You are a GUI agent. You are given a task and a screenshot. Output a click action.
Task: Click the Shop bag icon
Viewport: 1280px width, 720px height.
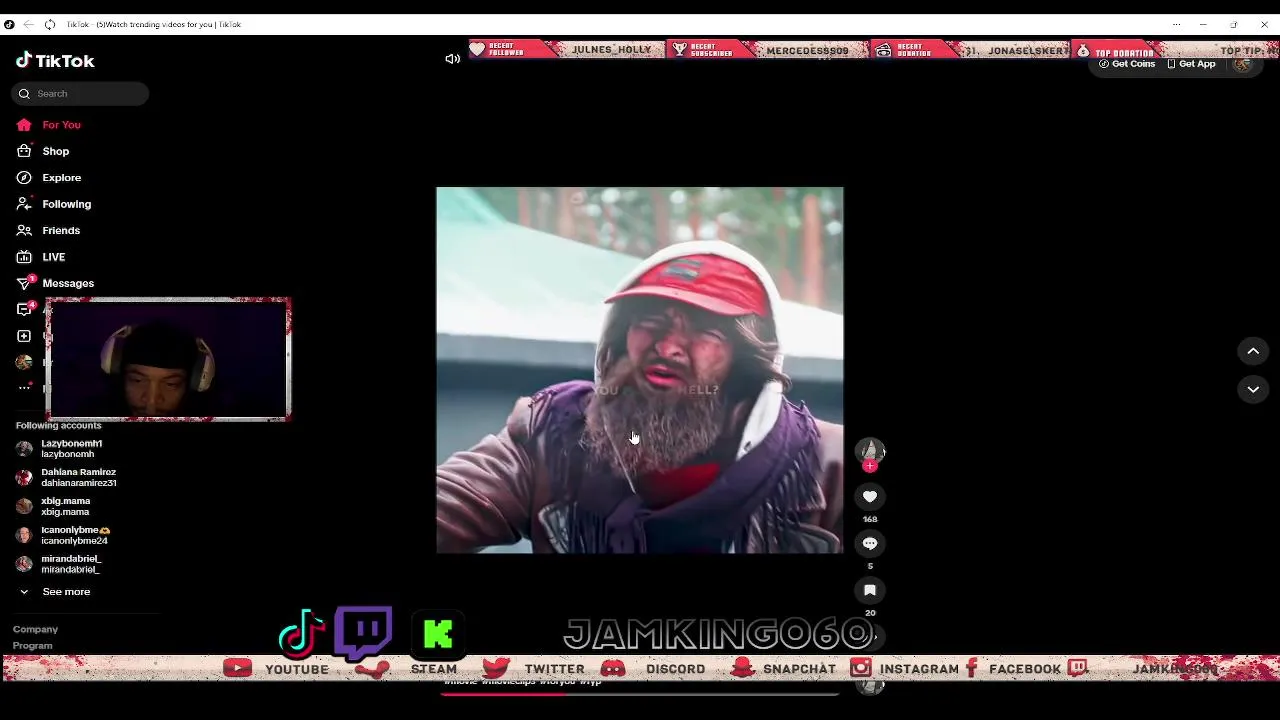click(24, 151)
